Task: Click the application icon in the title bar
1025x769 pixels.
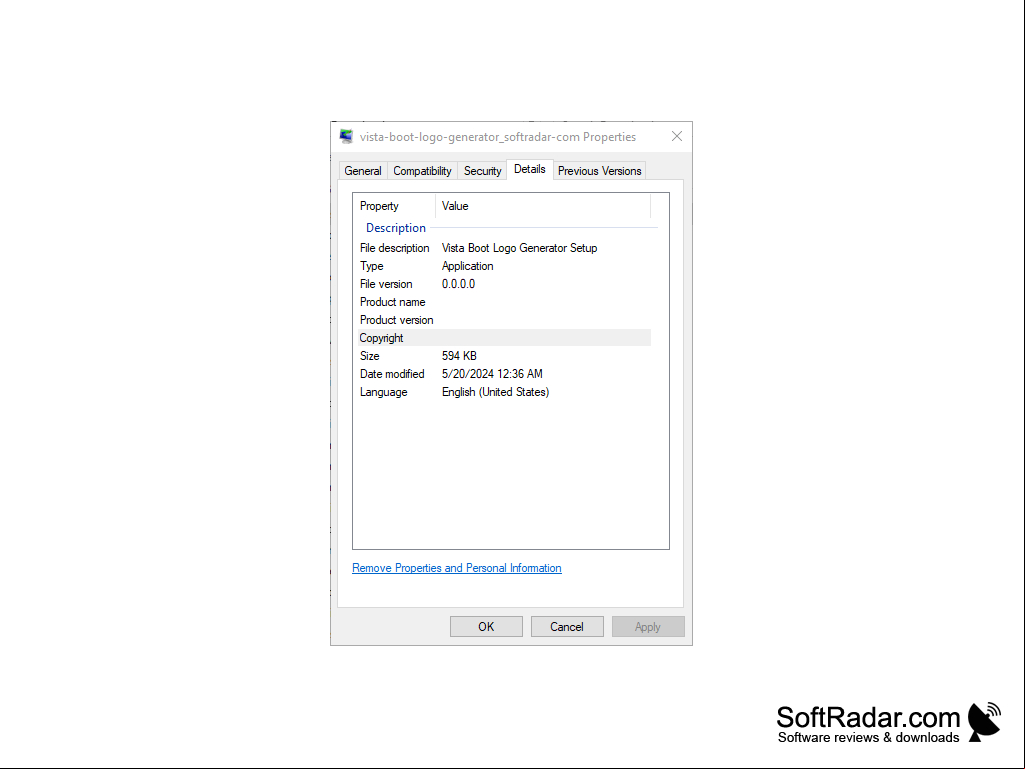Action: point(346,137)
